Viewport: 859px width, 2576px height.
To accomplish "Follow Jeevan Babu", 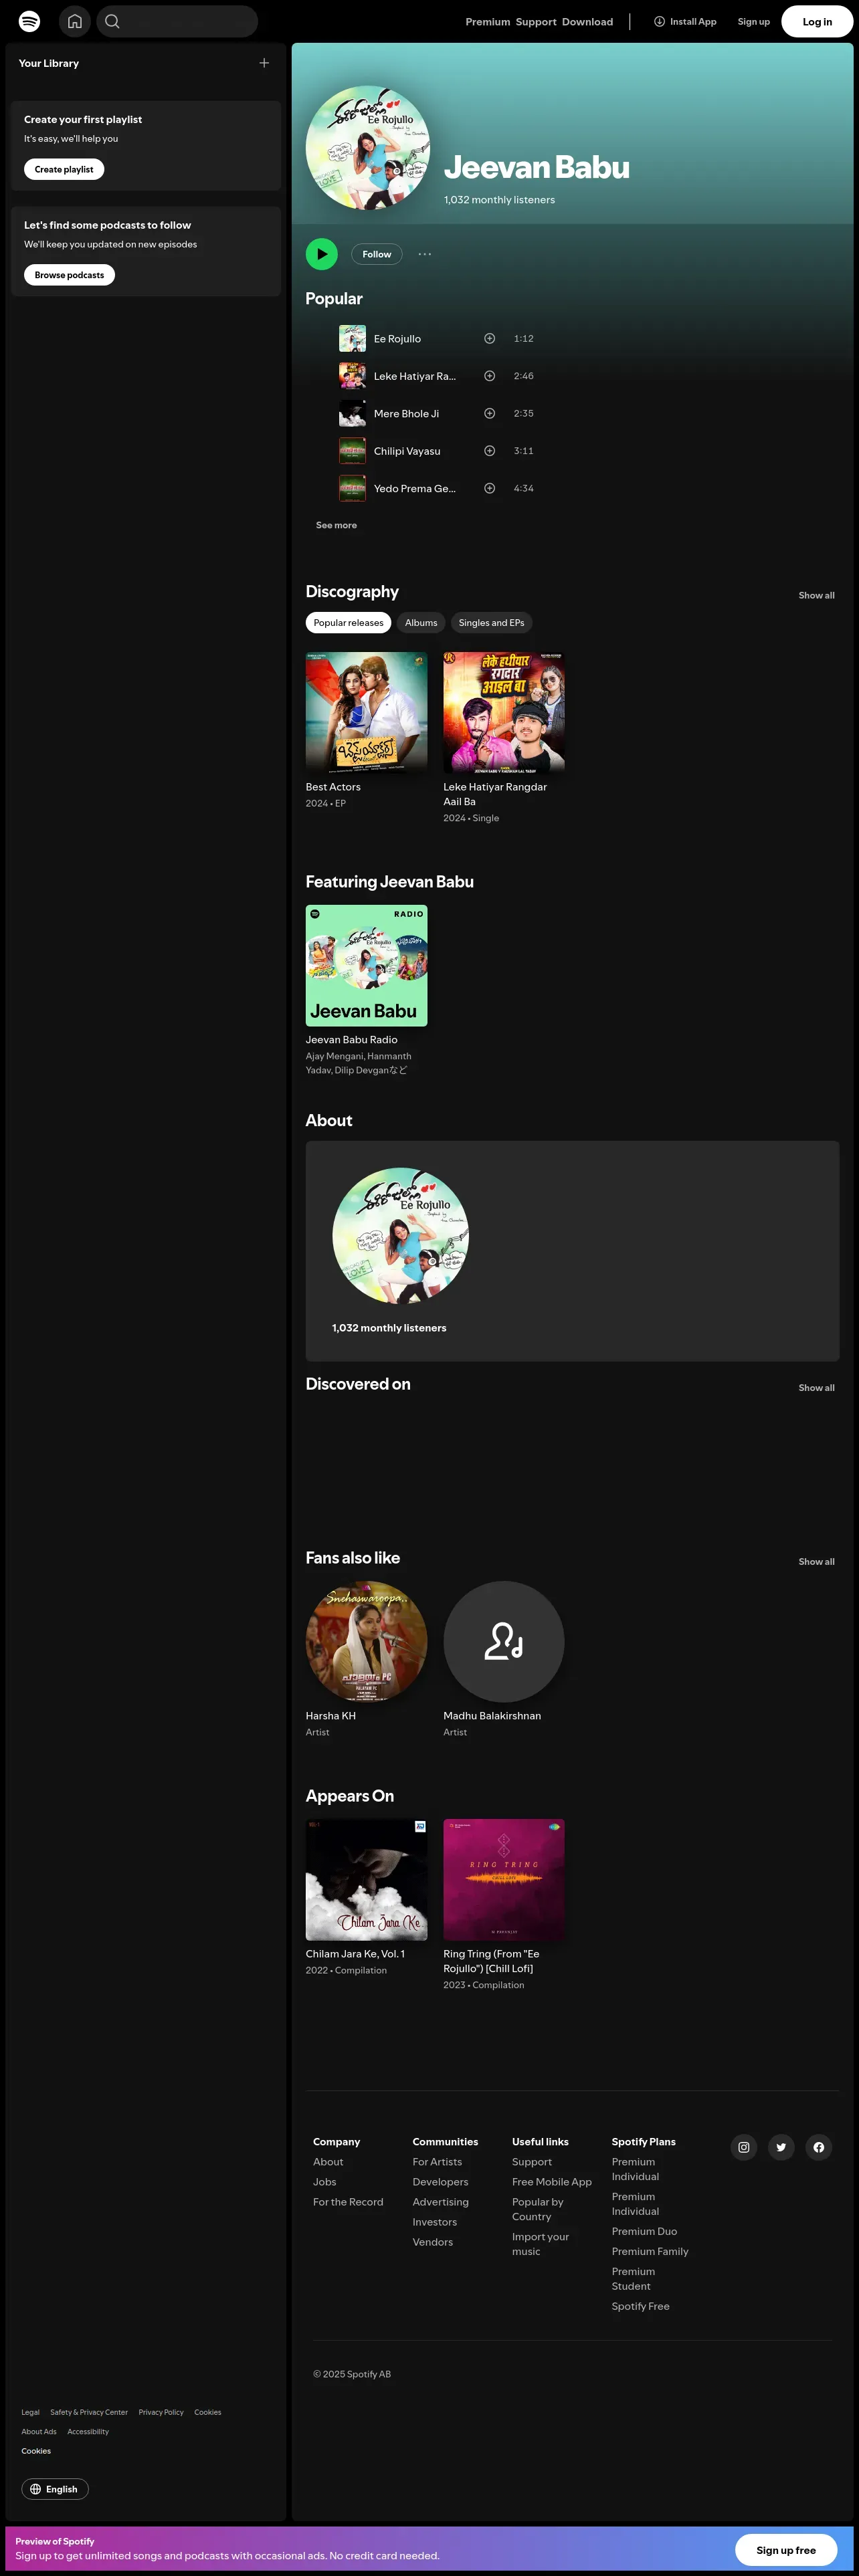I will click(377, 254).
